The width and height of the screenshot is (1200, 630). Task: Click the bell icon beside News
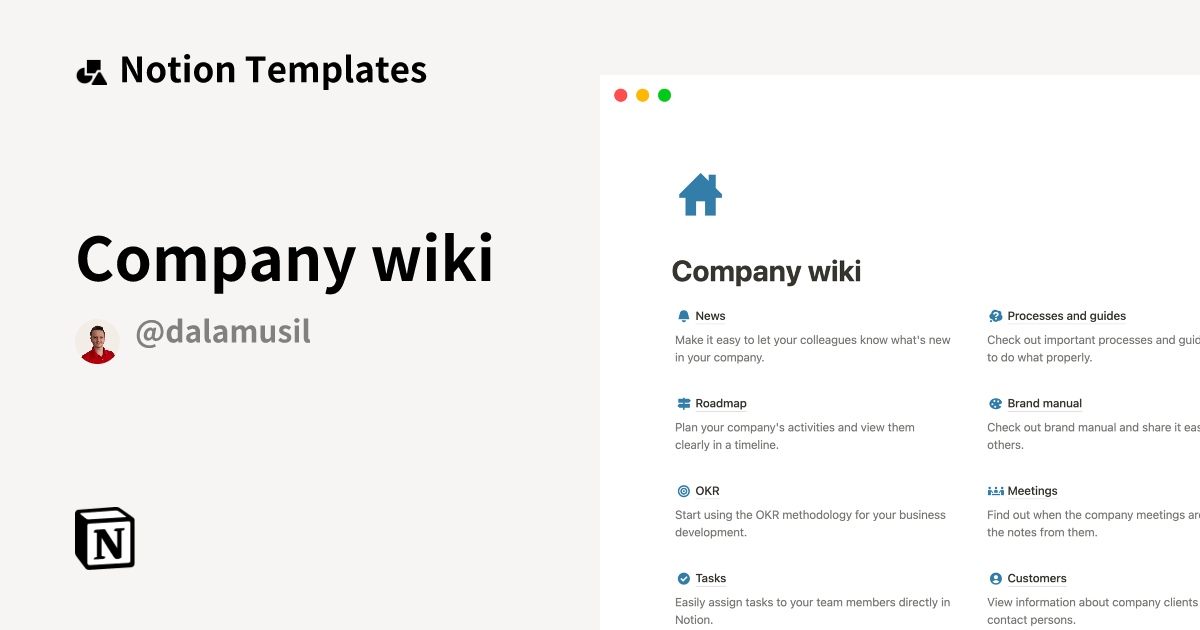pos(684,316)
